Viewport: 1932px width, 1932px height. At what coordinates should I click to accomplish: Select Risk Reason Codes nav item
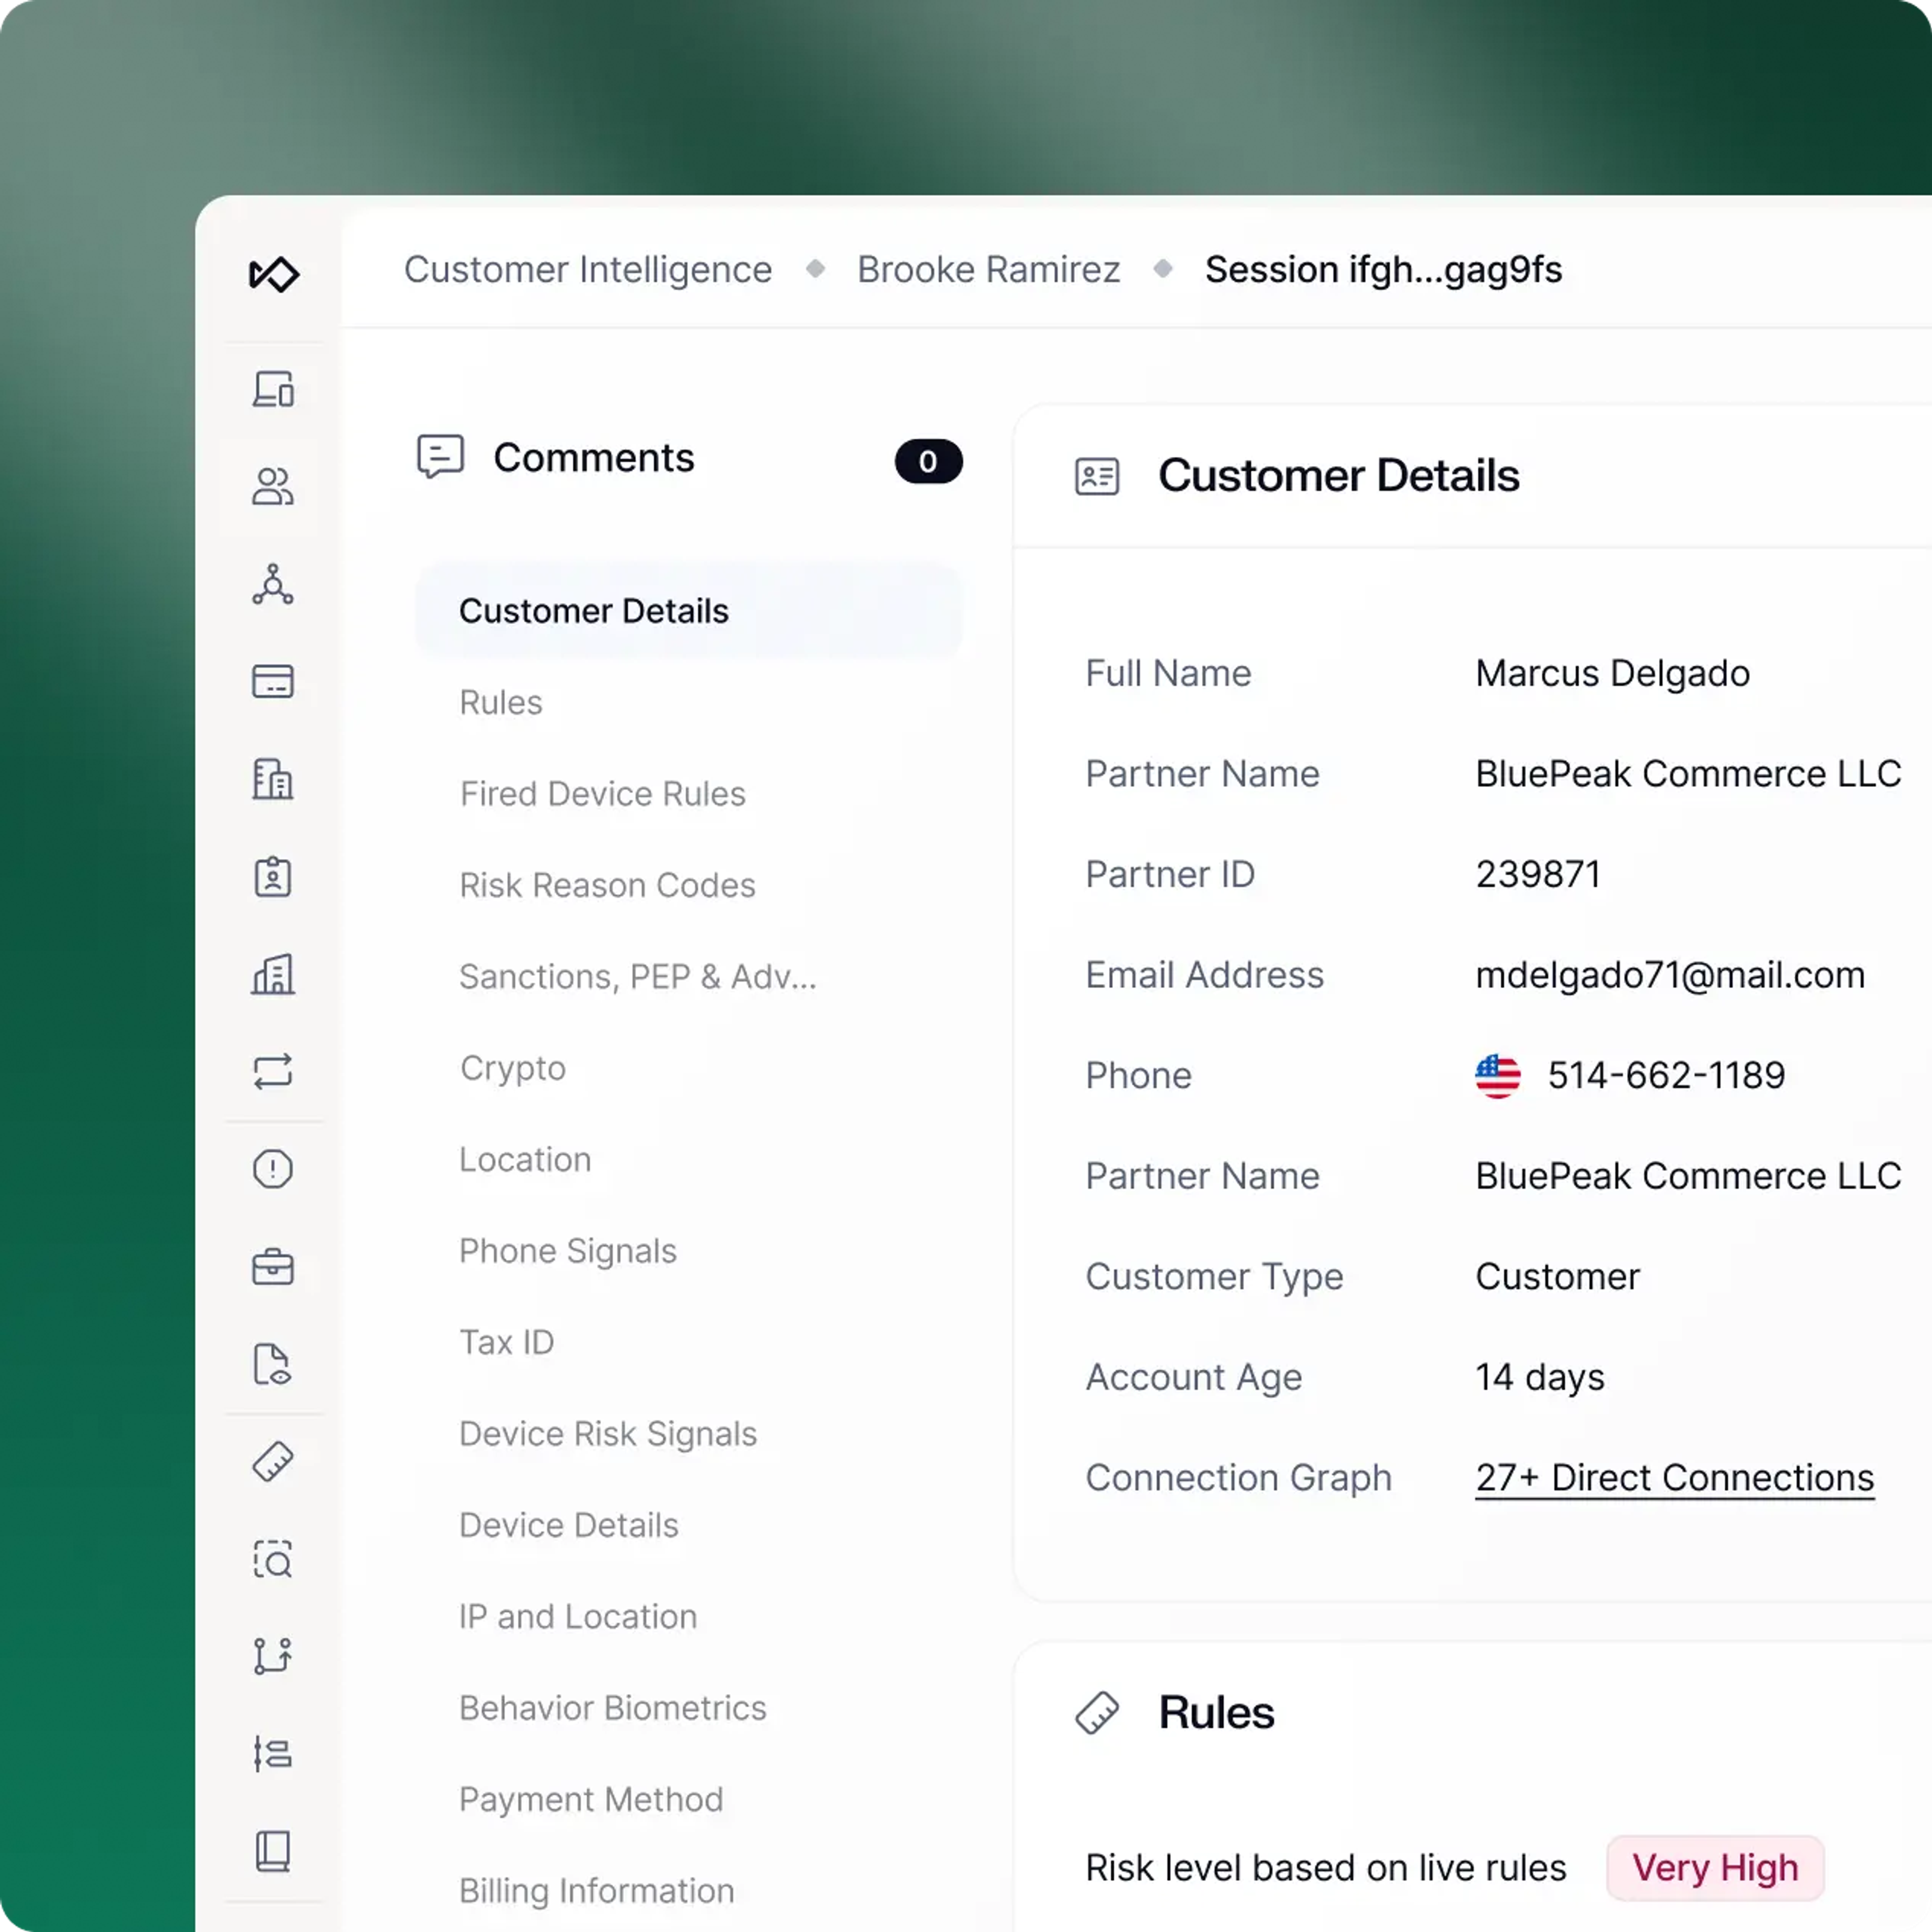pos(606,885)
